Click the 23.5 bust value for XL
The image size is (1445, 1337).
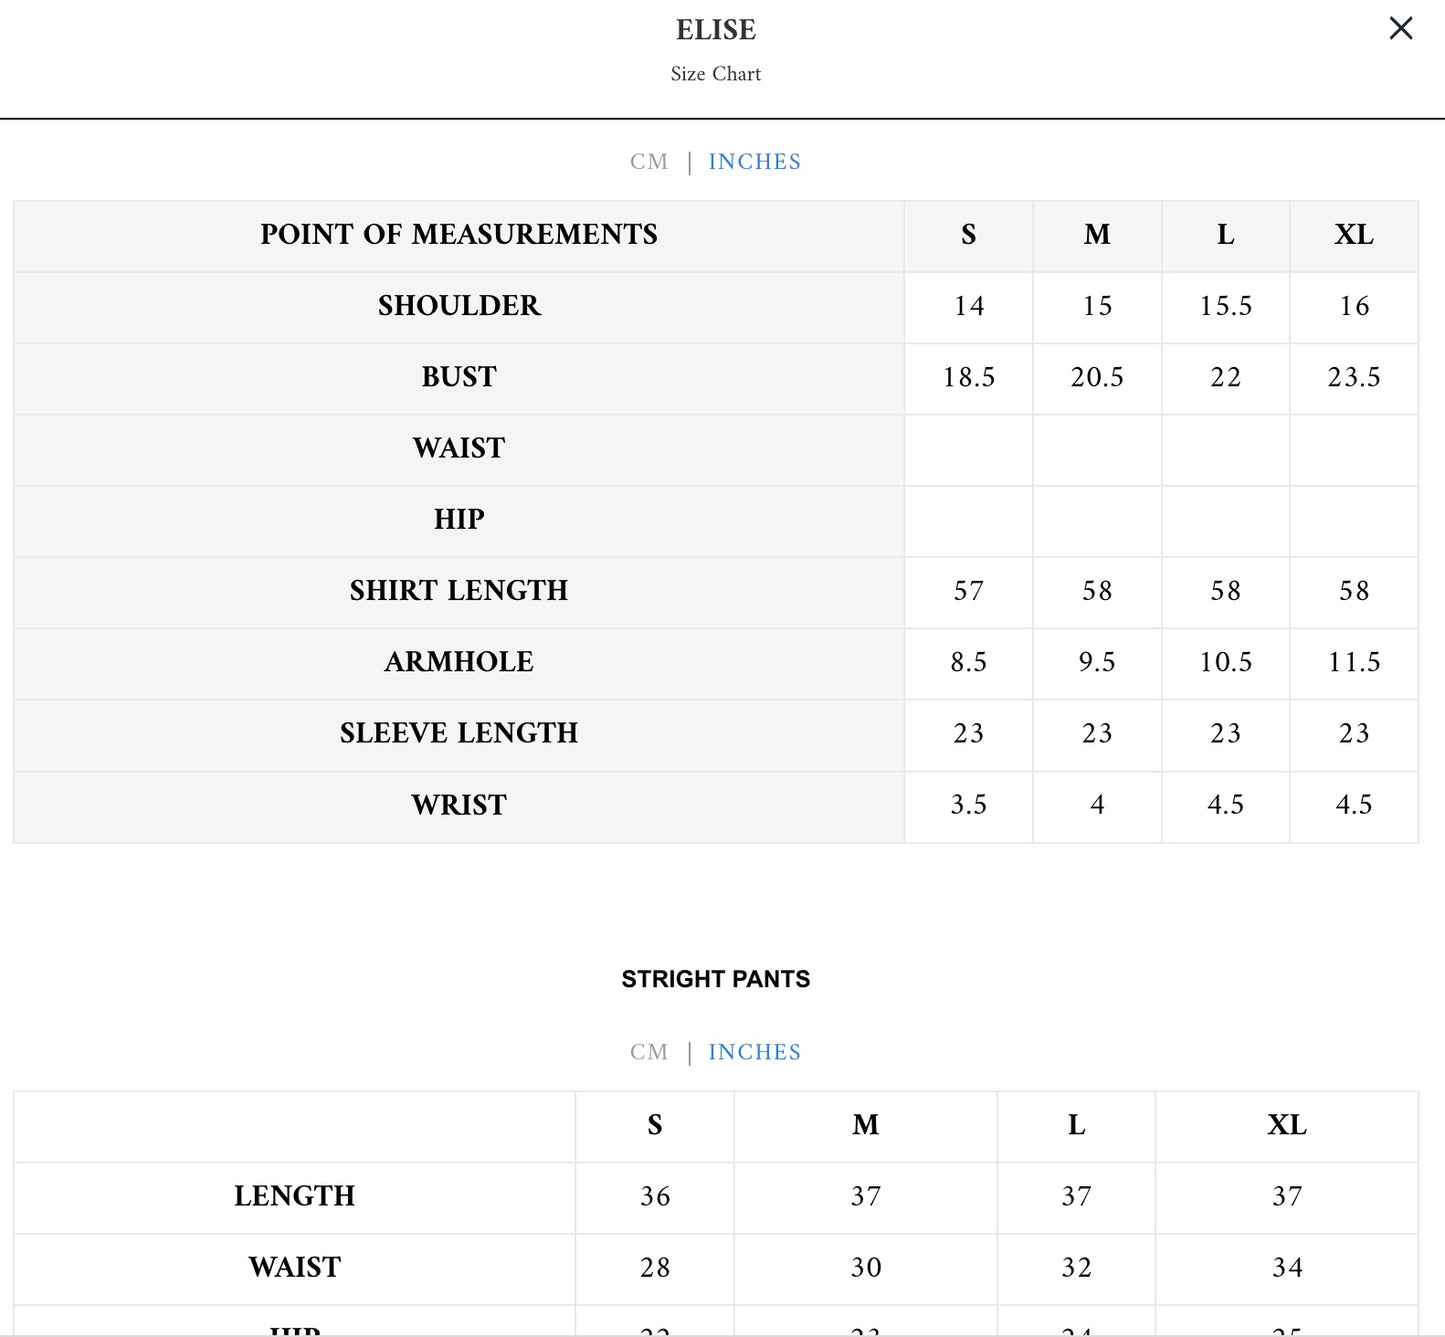(1353, 377)
